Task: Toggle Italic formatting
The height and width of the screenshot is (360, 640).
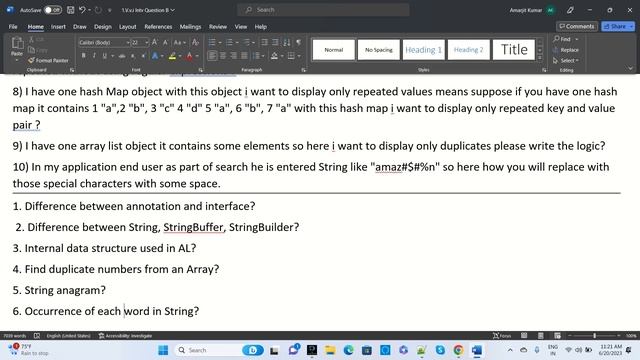Action: pyautogui.click(x=94, y=56)
